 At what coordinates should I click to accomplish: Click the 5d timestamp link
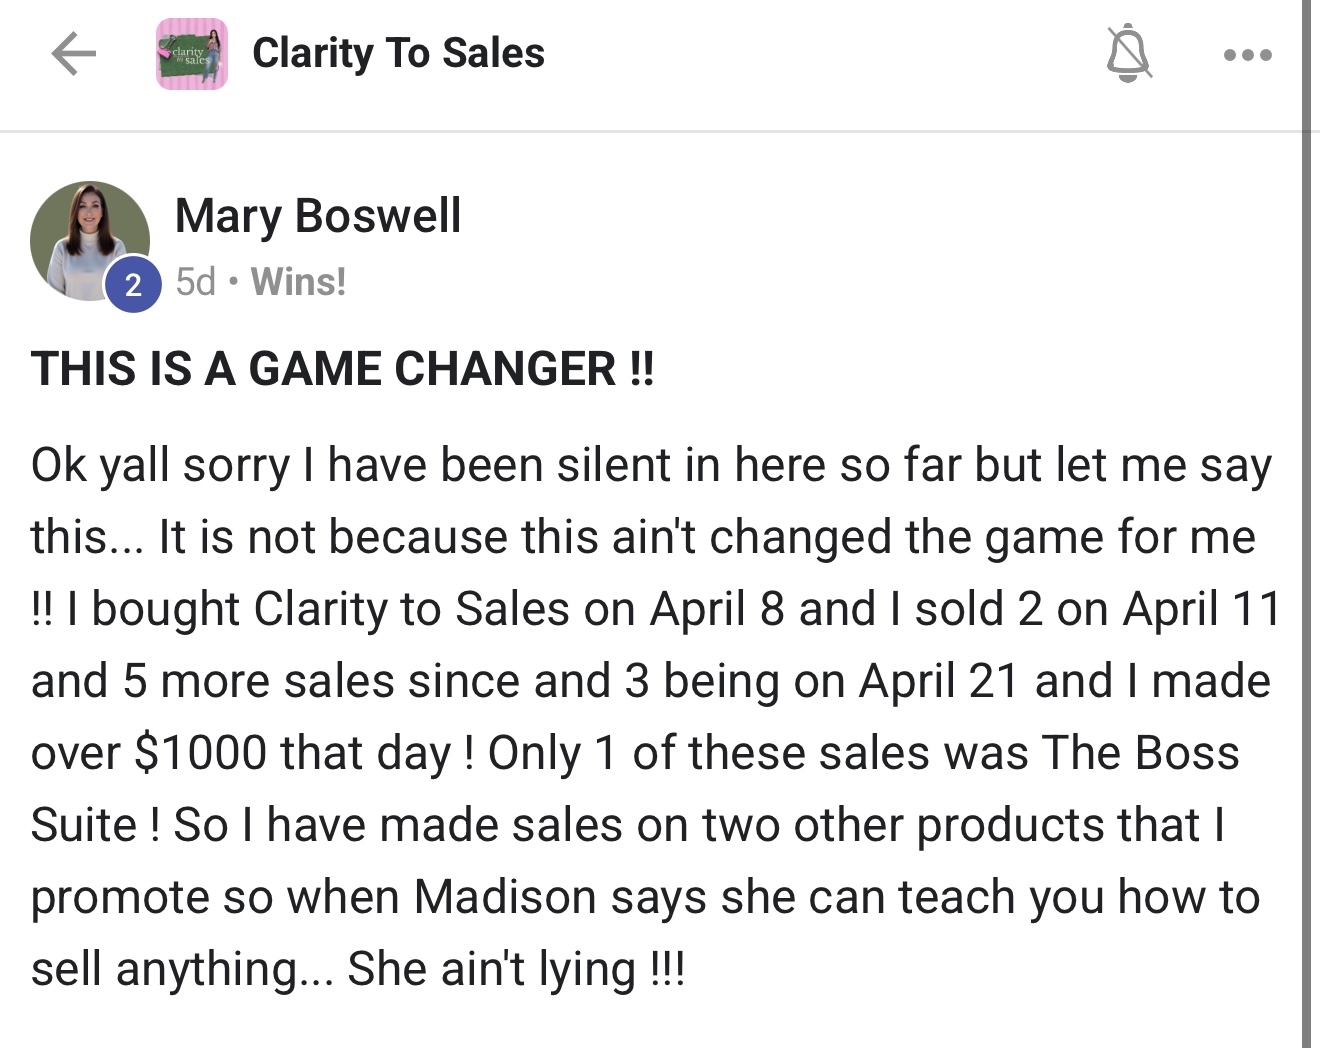(195, 282)
